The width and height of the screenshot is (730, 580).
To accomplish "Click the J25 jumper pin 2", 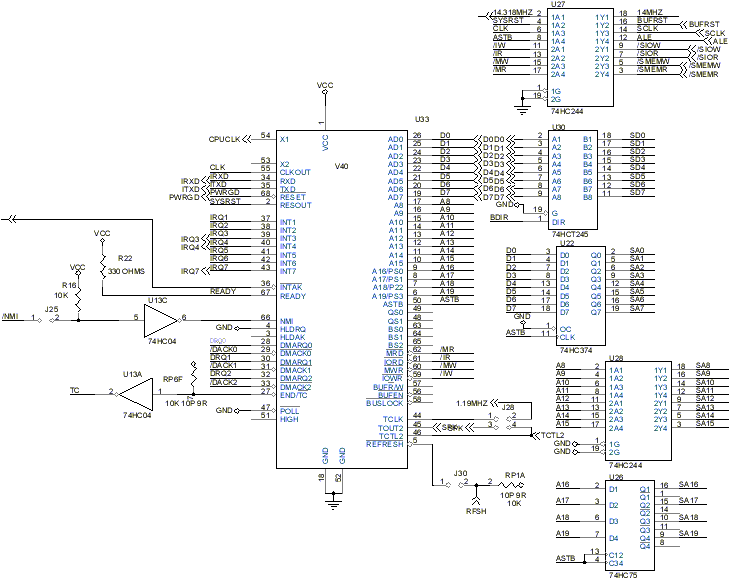I will coord(53,320).
